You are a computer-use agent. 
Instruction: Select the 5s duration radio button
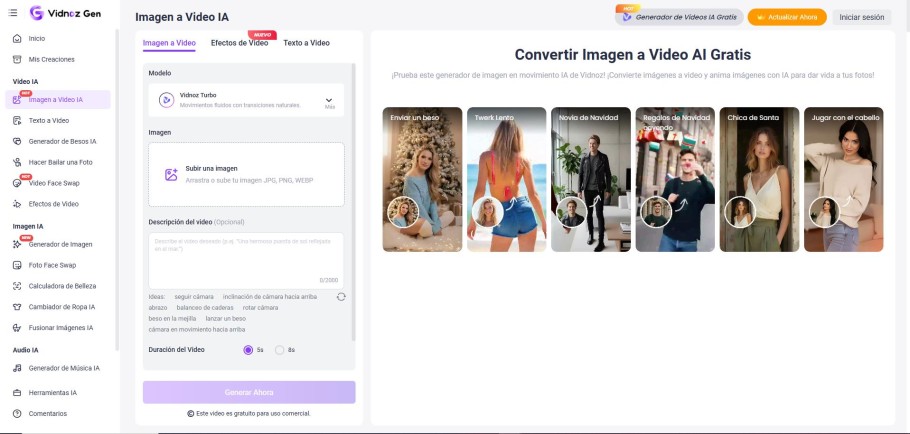tap(248, 350)
